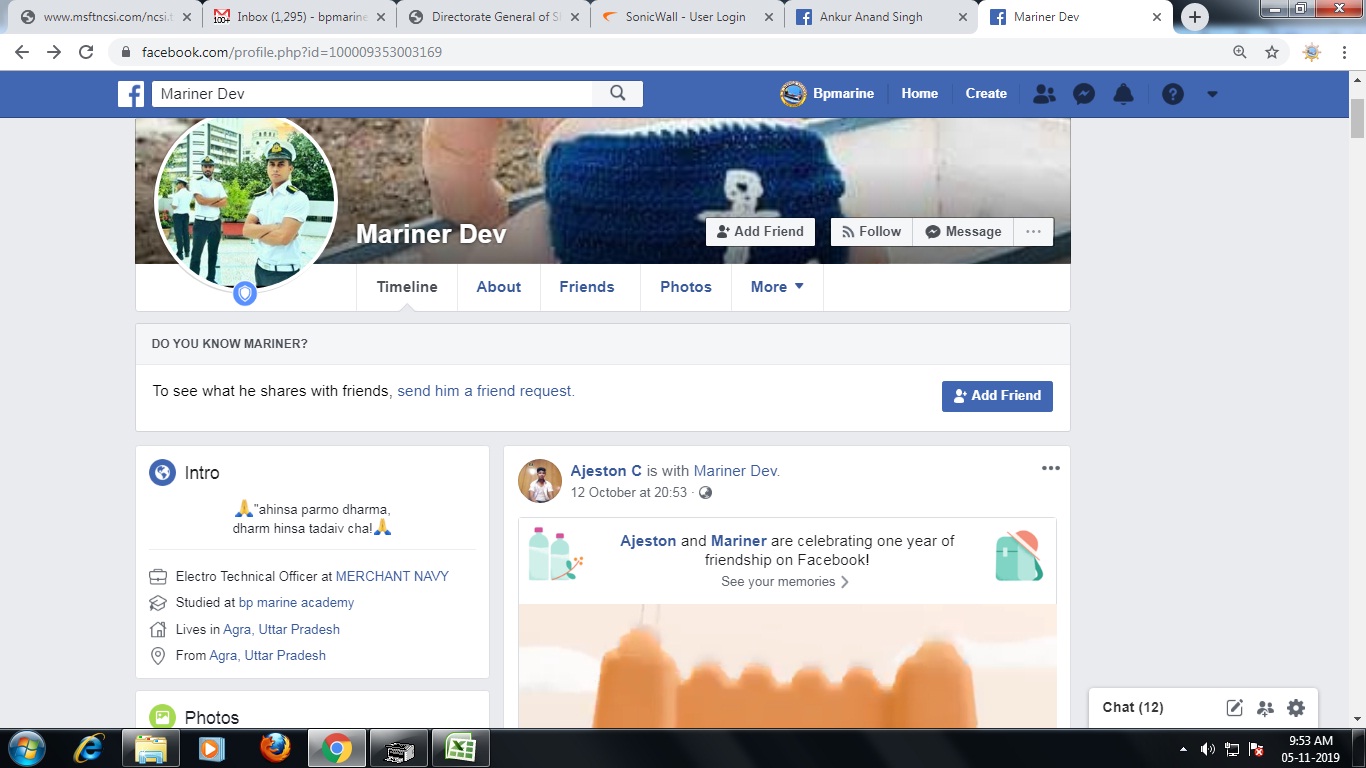This screenshot has height=768, width=1366.
Task: View the Photos tab
Action: 686,287
